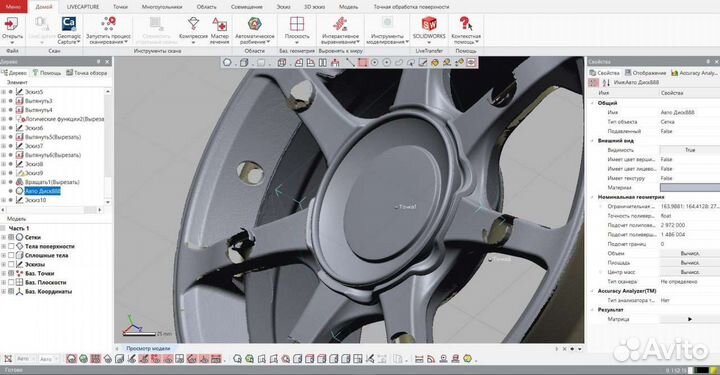Open the Матрица arrow button

690,319
